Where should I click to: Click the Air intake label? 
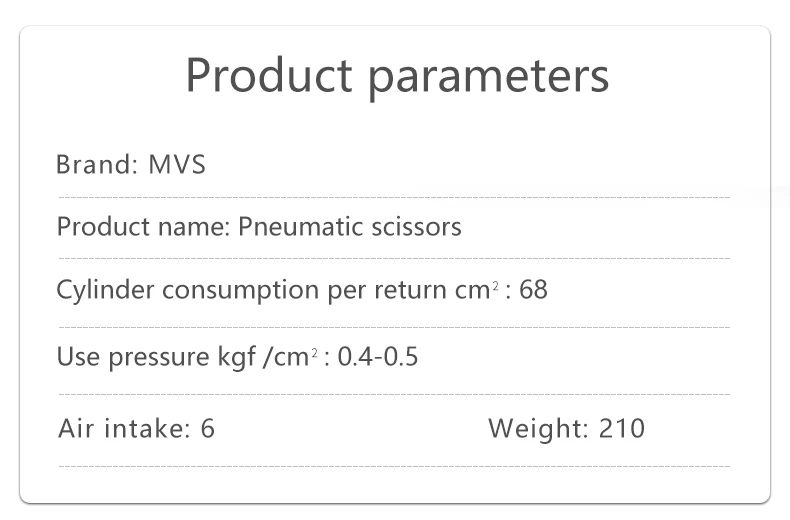pos(124,429)
